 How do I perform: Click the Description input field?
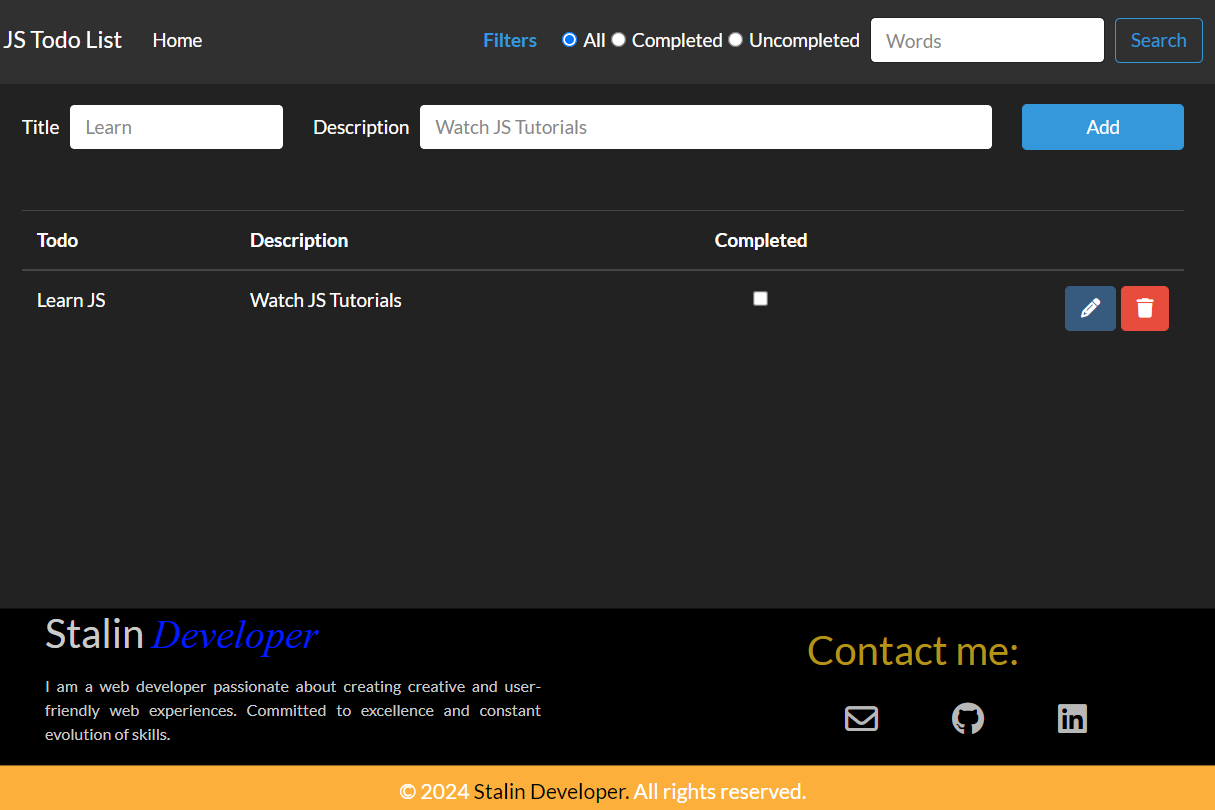pyautogui.click(x=705, y=127)
